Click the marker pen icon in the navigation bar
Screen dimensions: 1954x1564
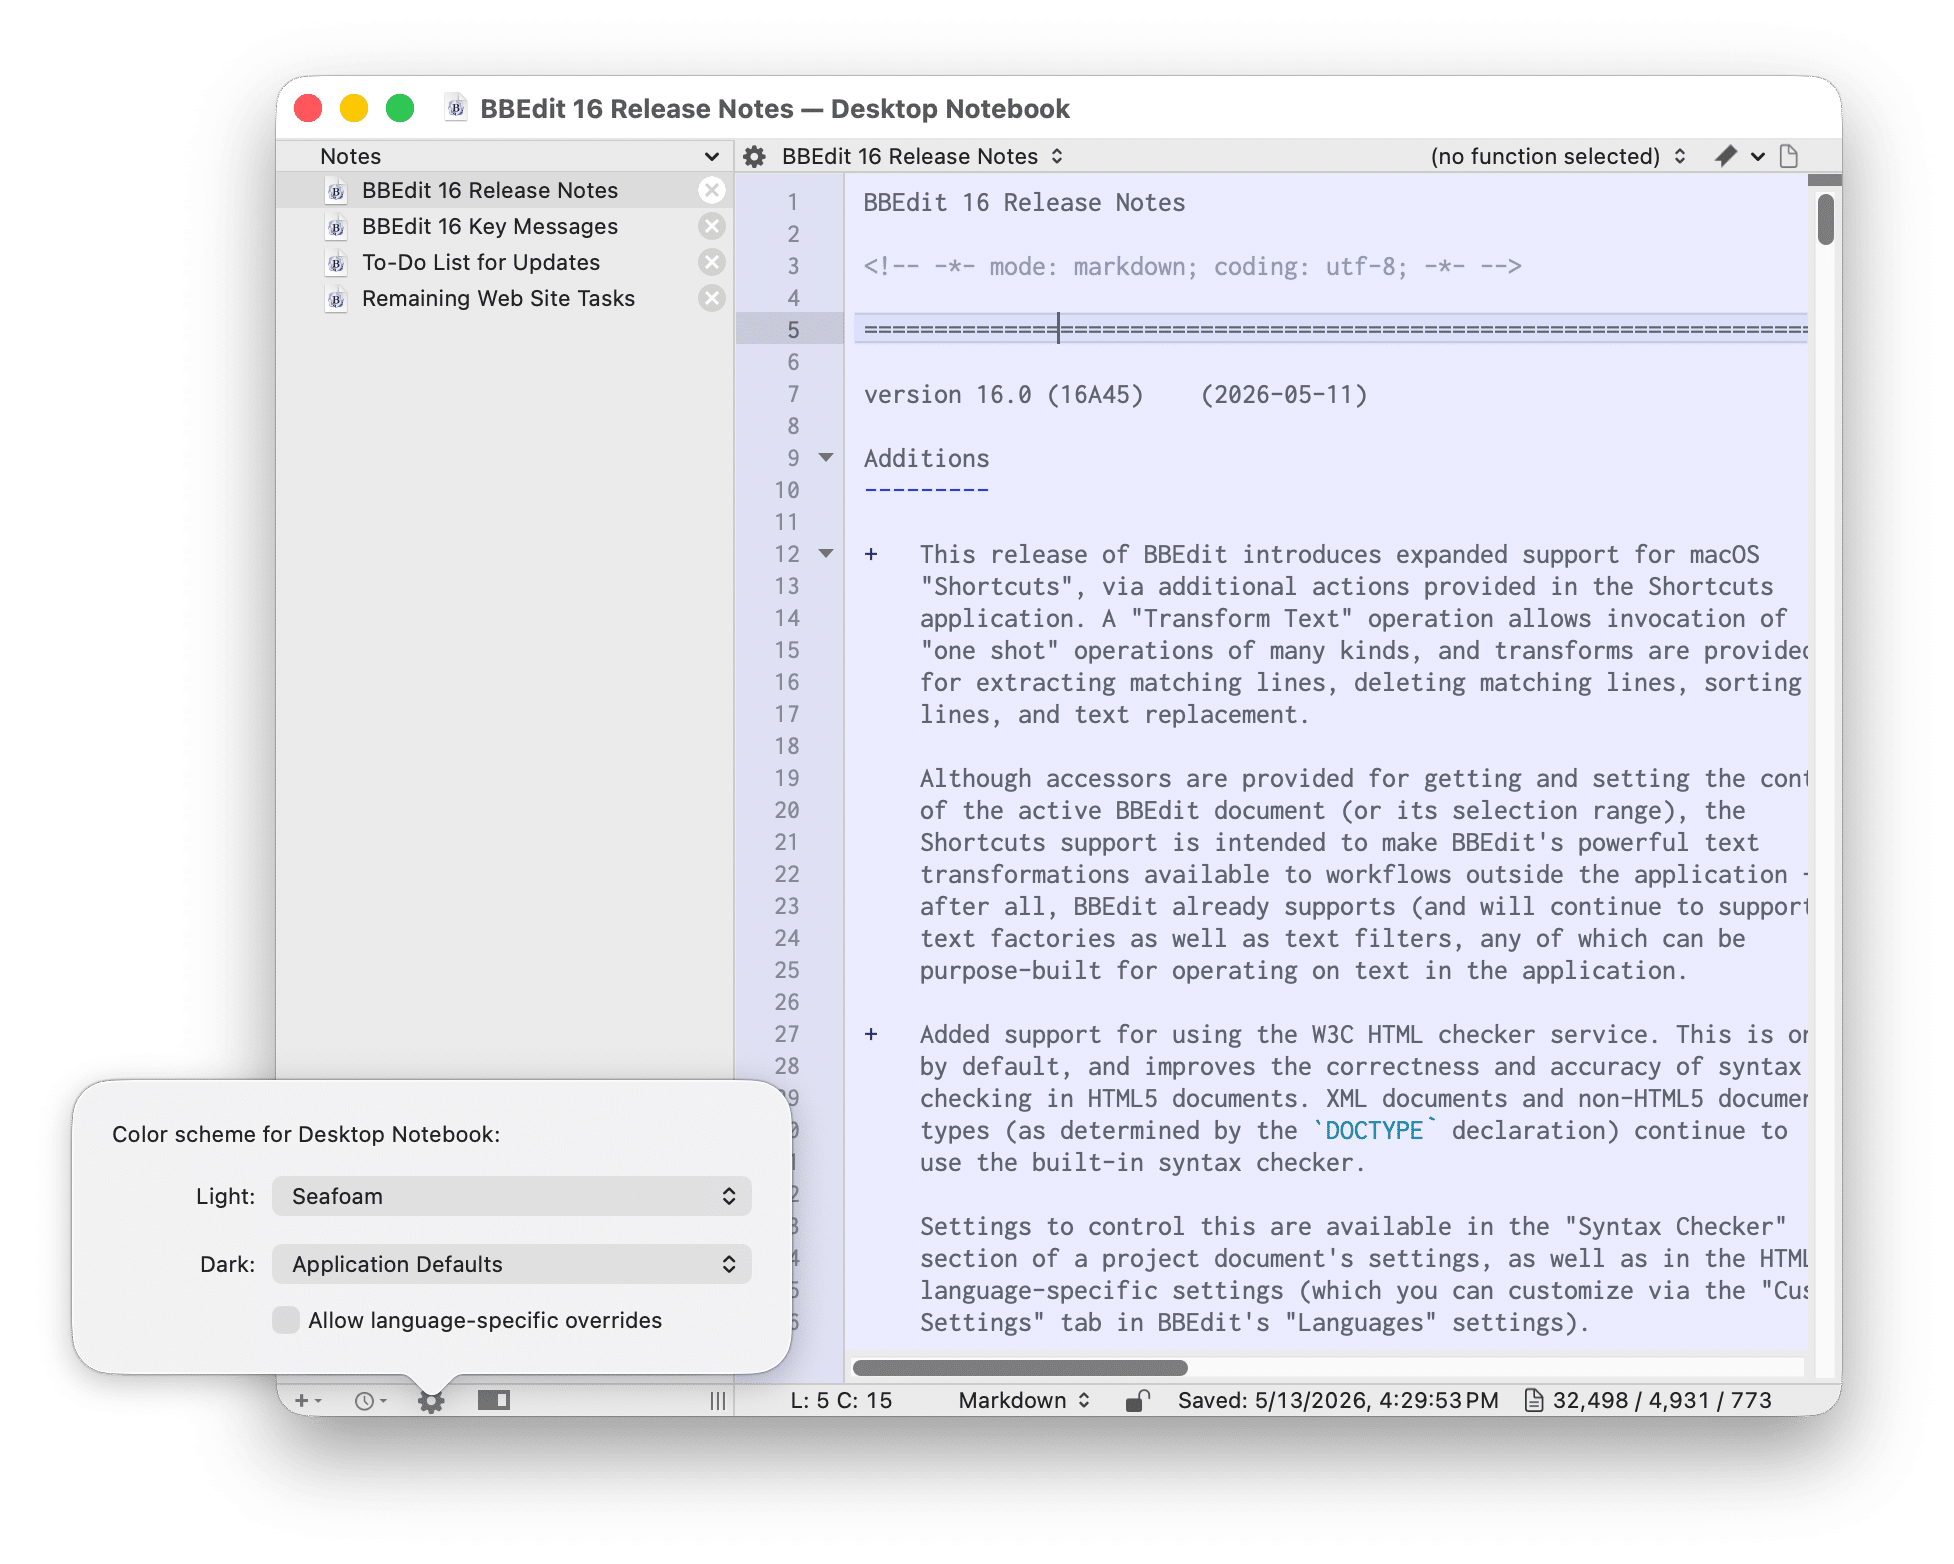point(1725,156)
